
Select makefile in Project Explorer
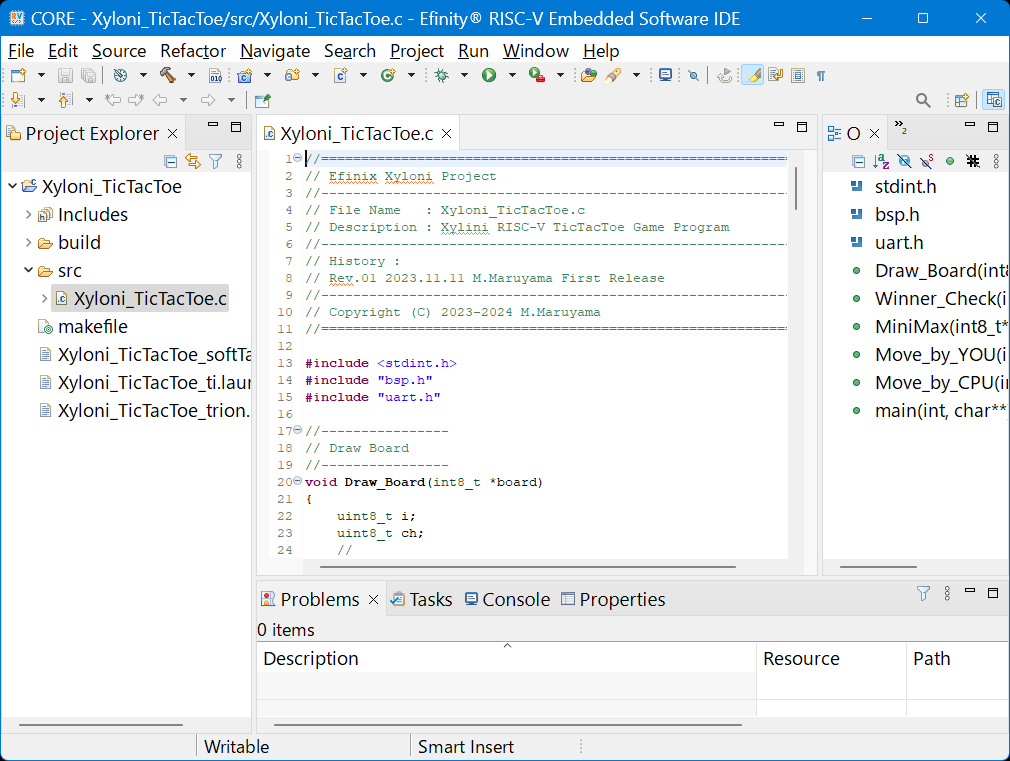(92, 327)
